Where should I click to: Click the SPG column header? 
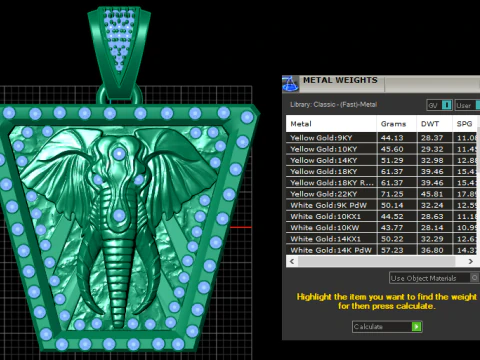tap(466, 124)
